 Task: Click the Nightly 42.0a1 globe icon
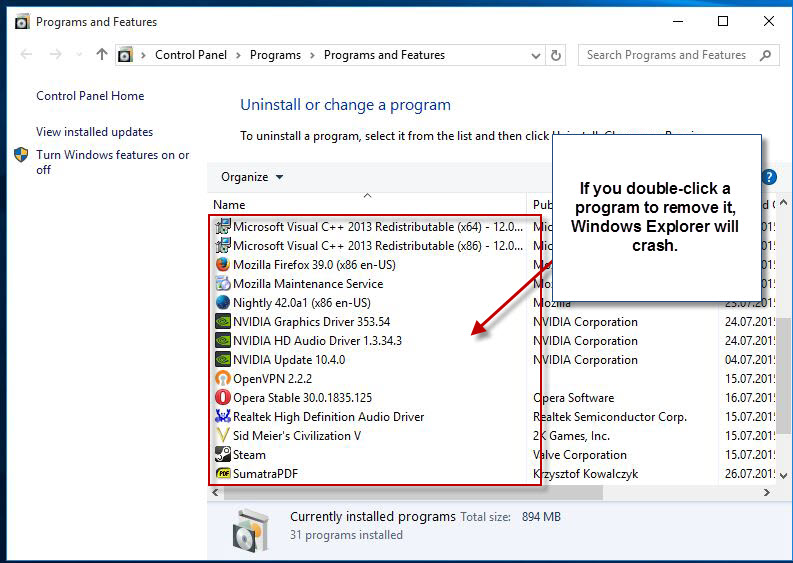coord(223,302)
